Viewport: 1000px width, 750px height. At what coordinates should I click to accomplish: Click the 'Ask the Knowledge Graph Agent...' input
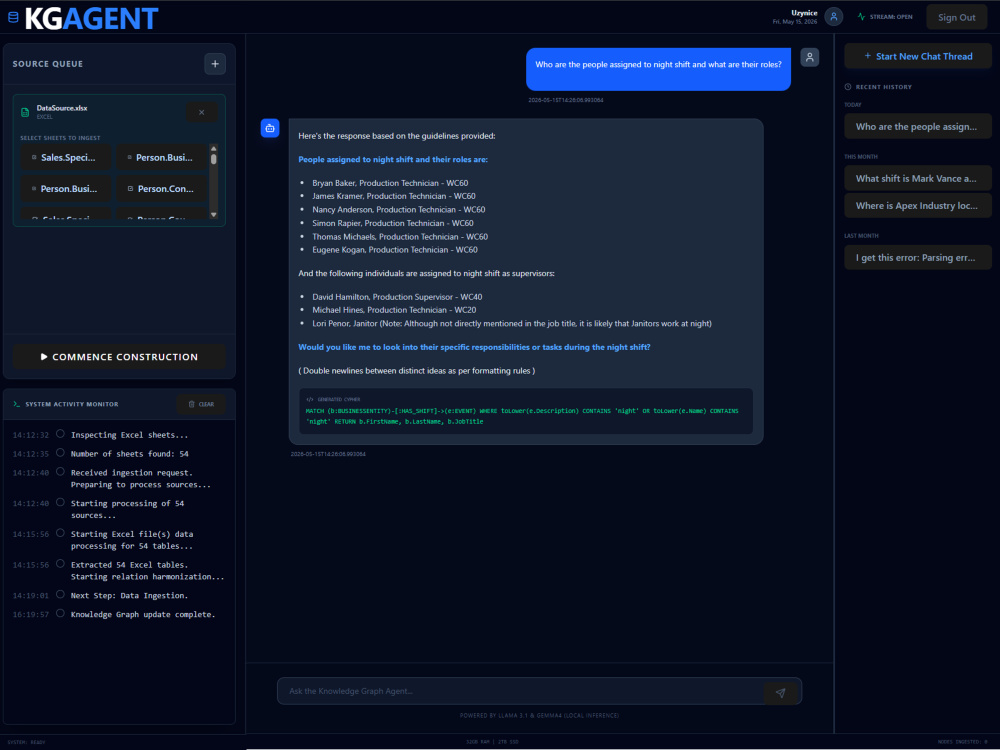point(520,691)
